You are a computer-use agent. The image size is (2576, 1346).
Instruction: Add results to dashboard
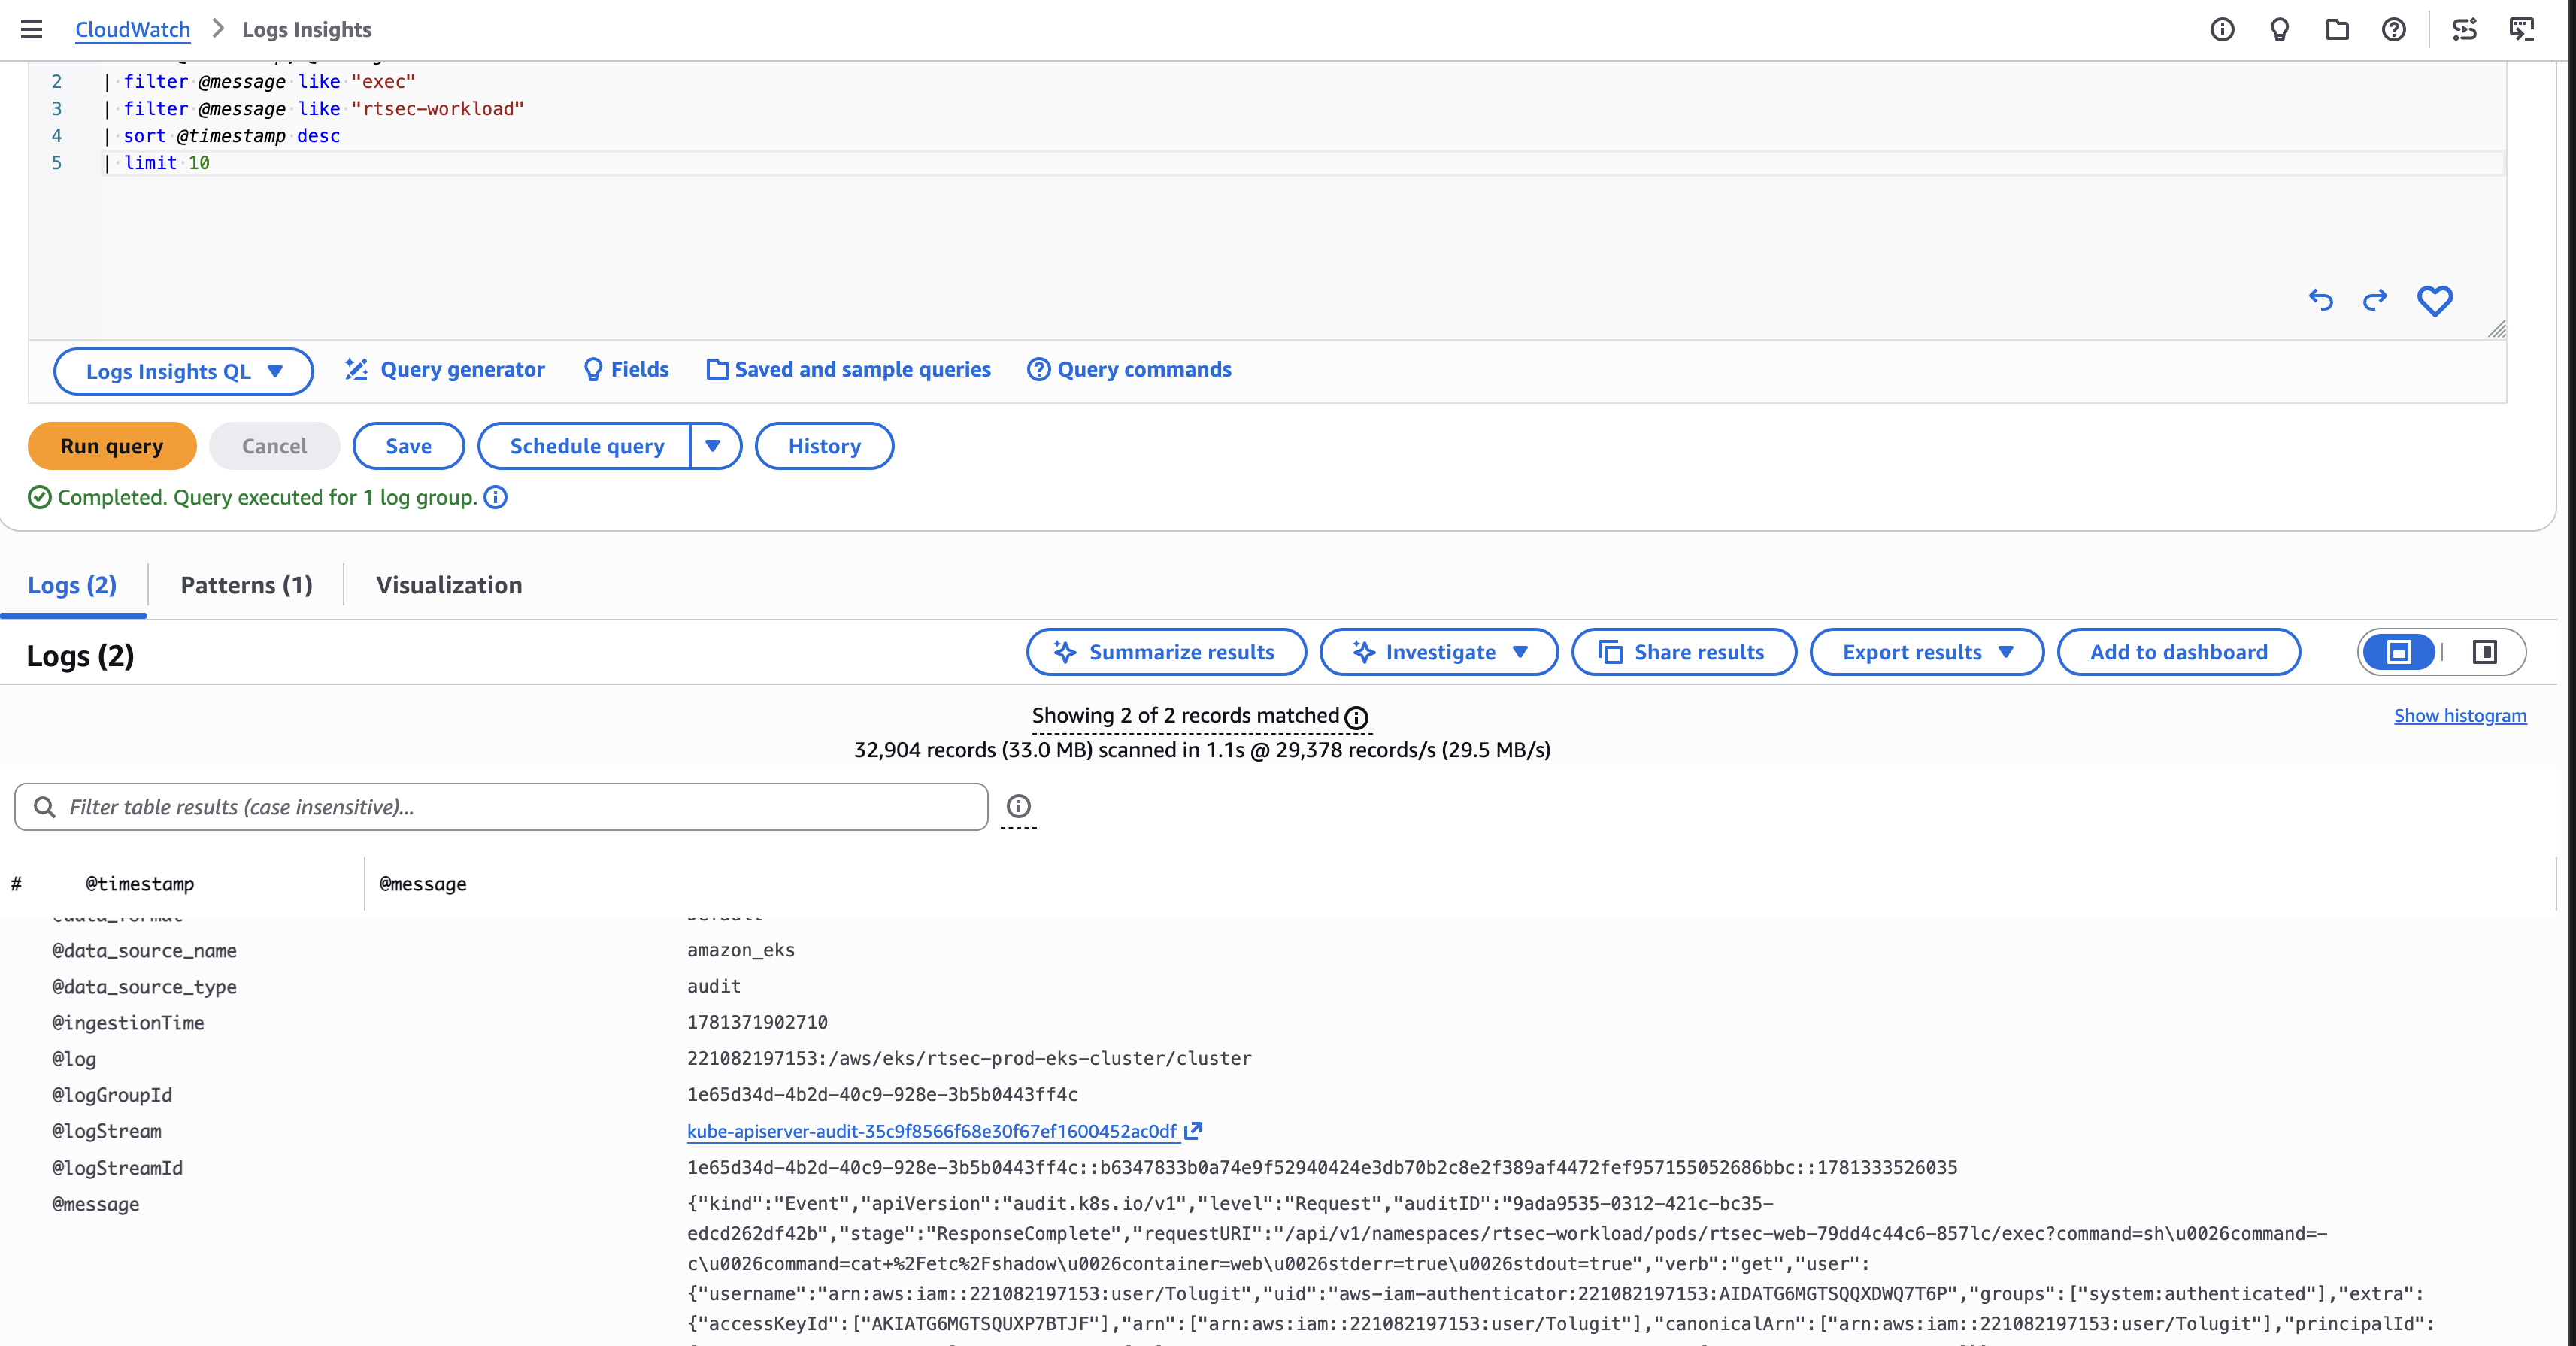click(x=2179, y=652)
